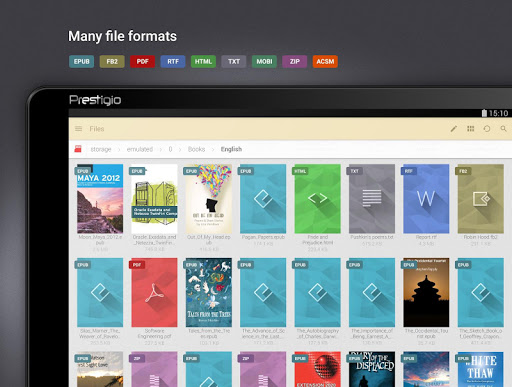
Task: Open the Robin Hood FB2 book
Action: 480,199
